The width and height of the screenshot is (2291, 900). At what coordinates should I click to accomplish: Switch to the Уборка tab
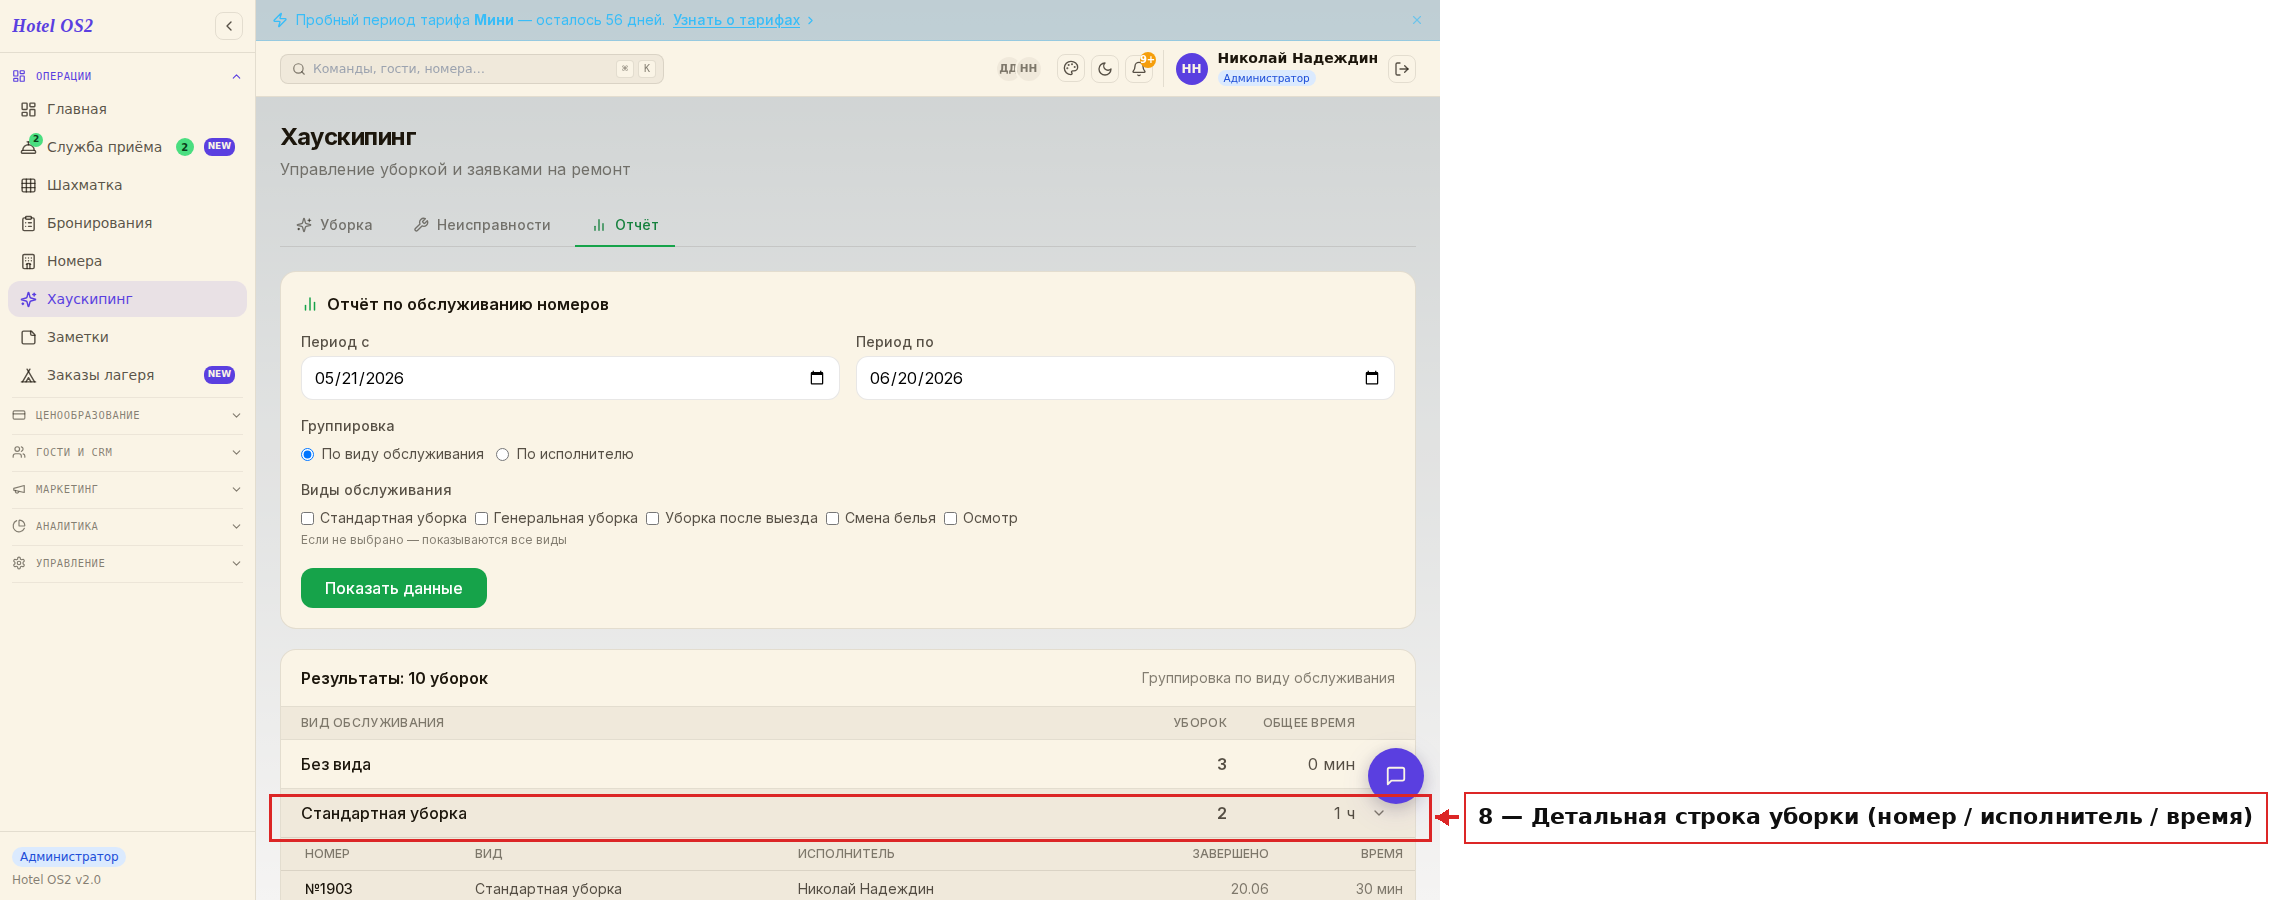point(334,225)
